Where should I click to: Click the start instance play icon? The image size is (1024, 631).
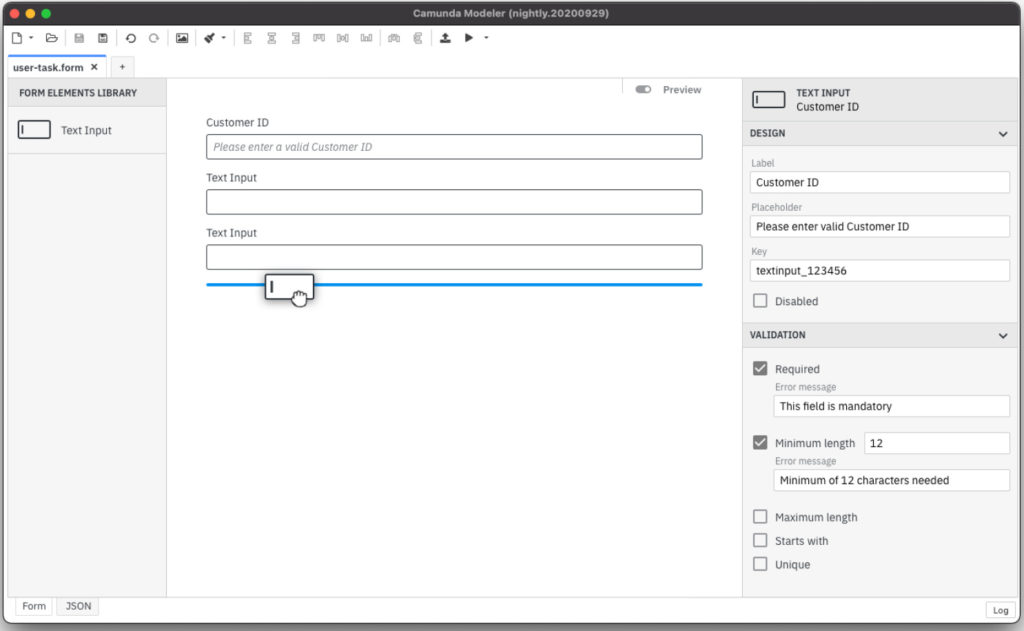click(469, 38)
